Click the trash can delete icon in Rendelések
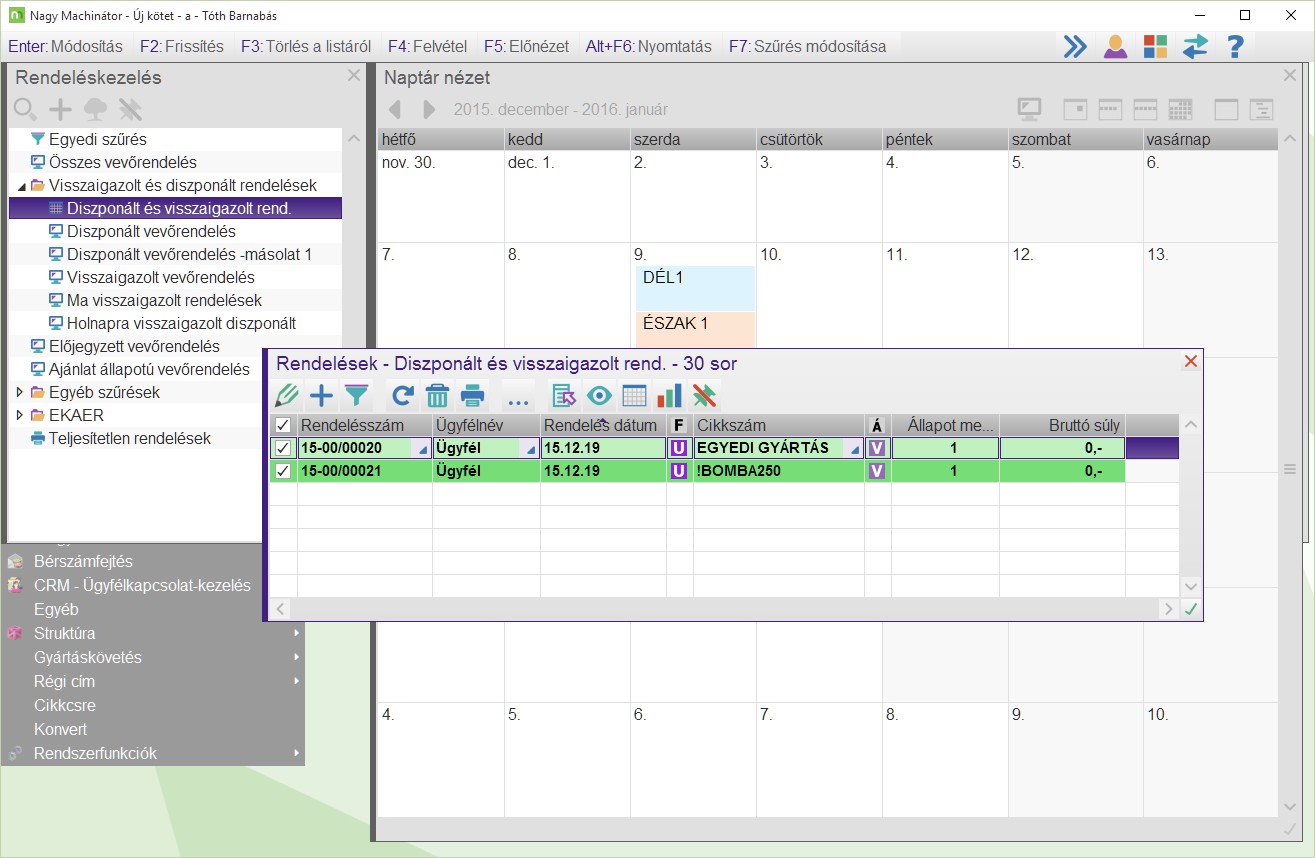 tap(437, 396)
